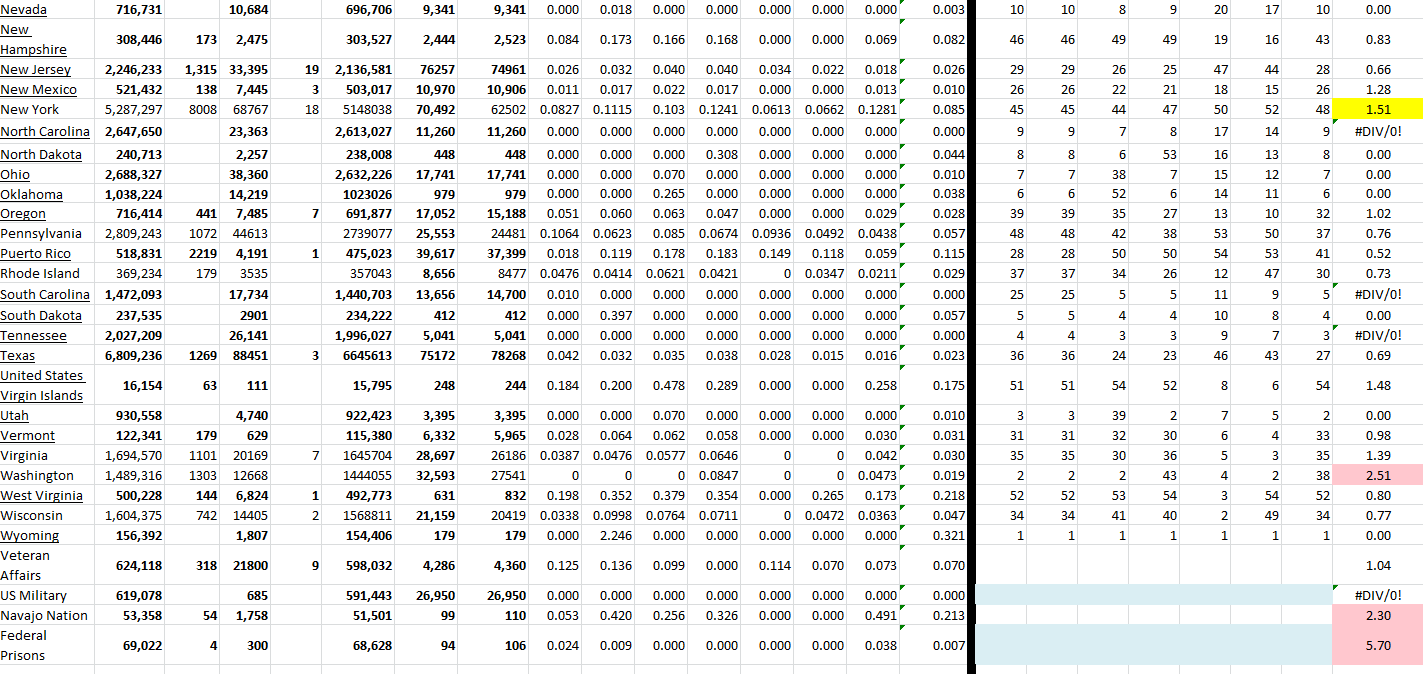Select the pink 2.51 cell for Washington
Viewport: 1423px width, 674px height.
[1377, 476]
